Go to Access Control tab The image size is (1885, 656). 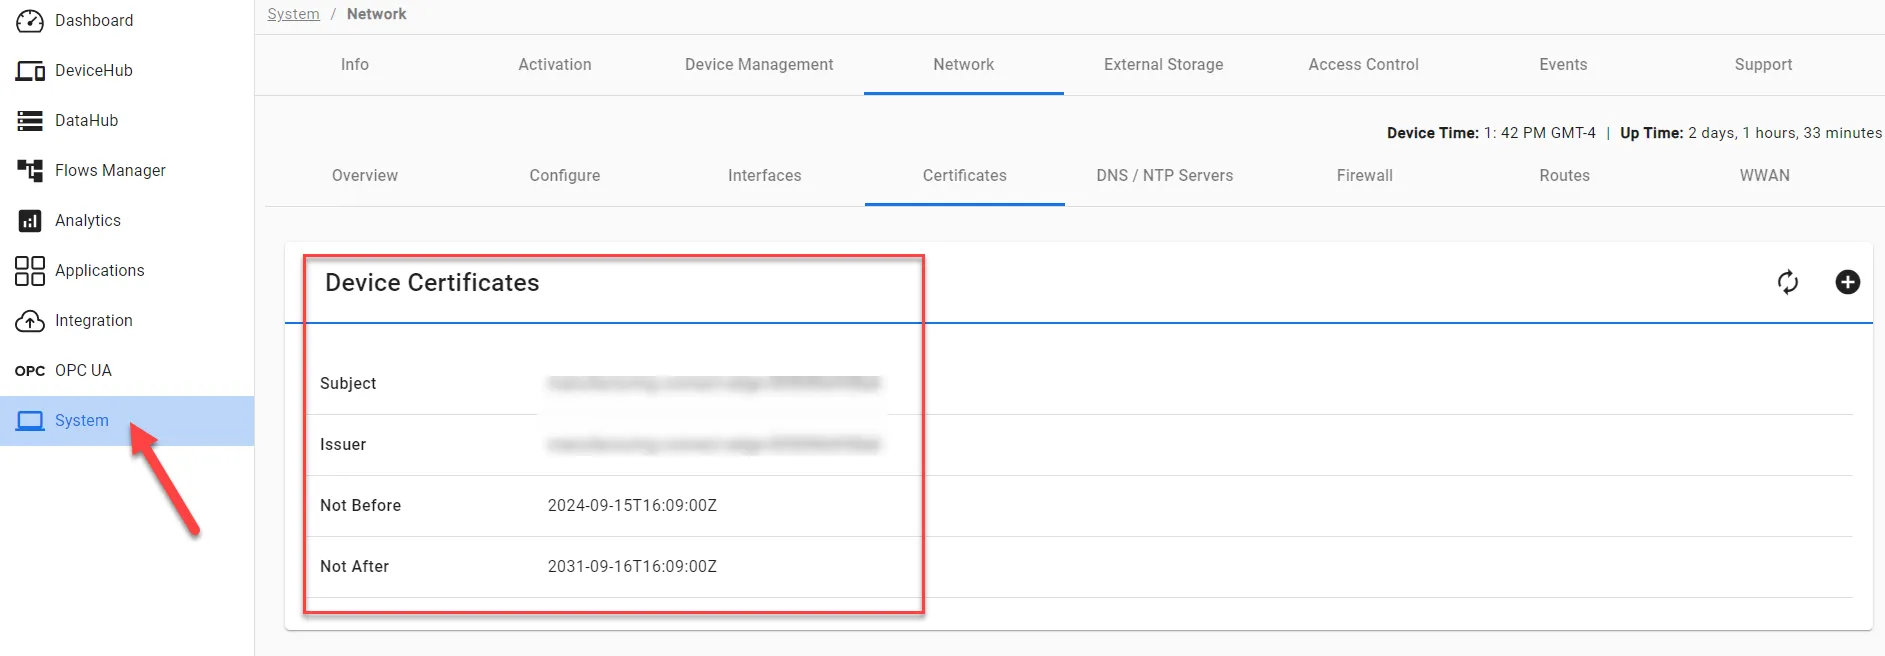point(1364,64)
